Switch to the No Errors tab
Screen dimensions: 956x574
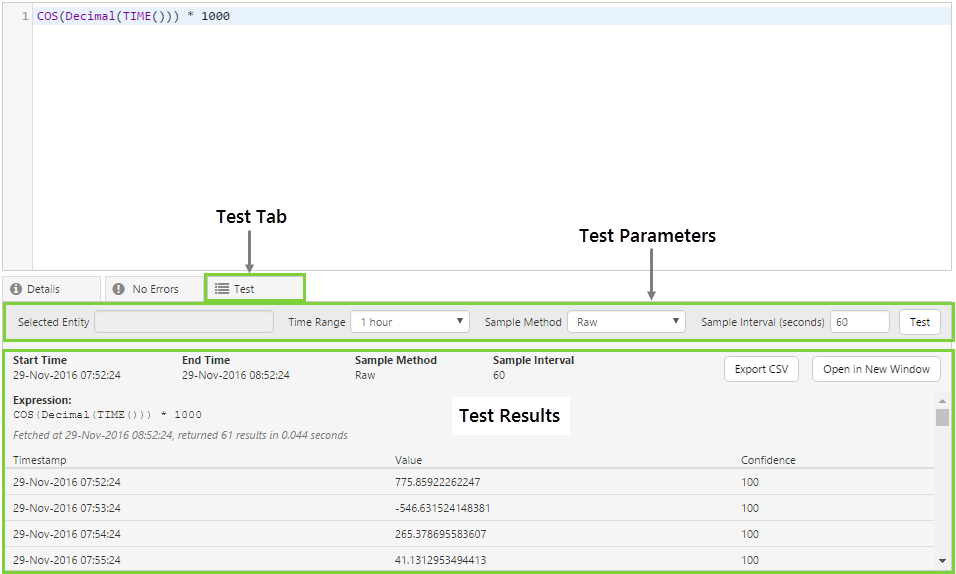154,289
